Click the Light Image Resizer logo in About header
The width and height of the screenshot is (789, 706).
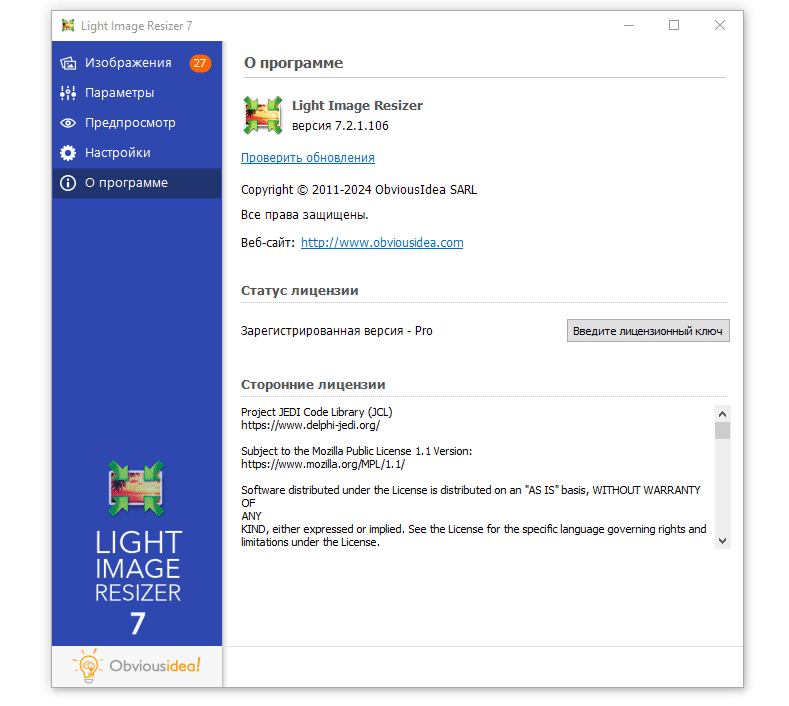263,115
